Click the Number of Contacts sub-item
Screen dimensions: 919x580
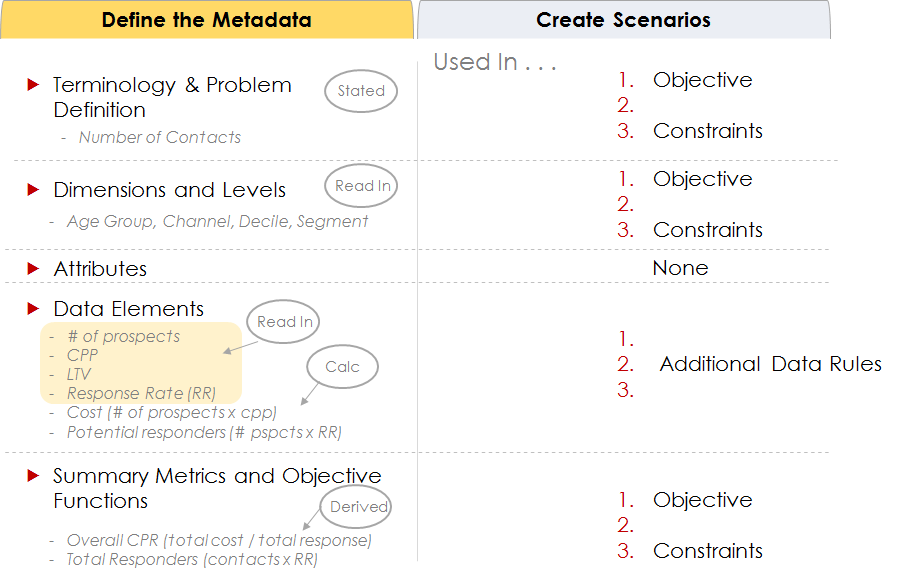pos(160,137)
